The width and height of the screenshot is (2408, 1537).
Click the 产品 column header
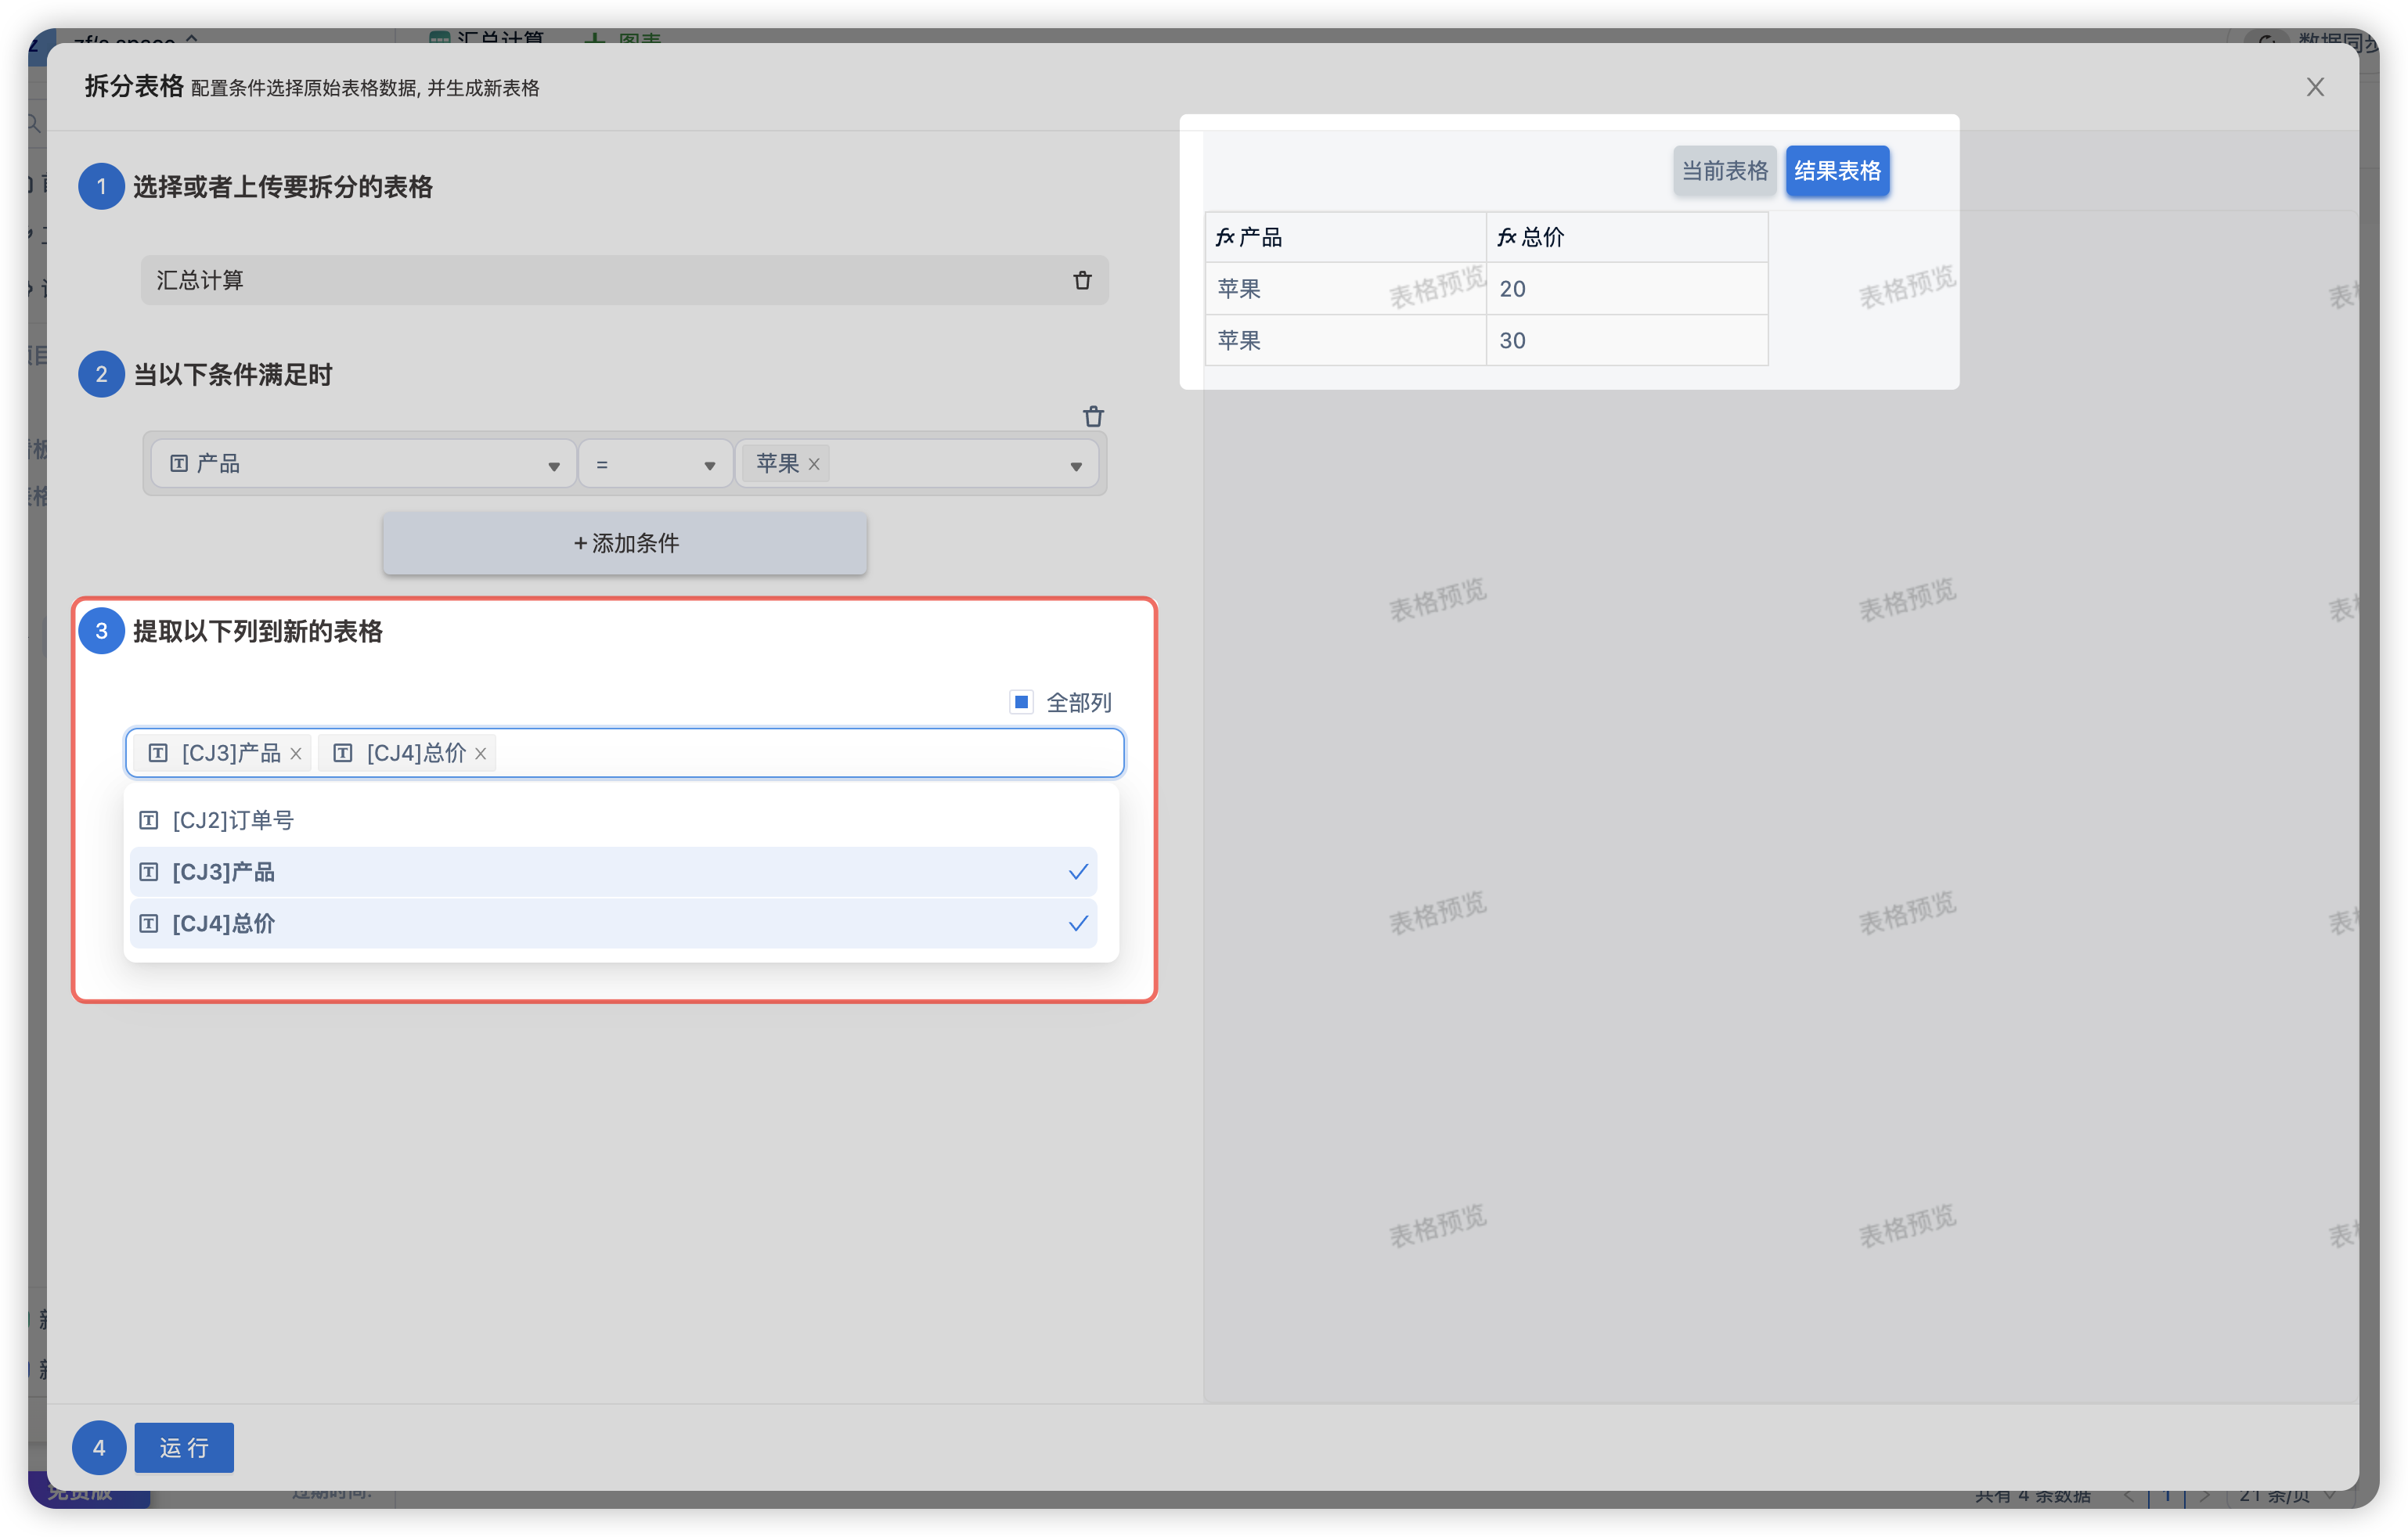pos(1345,237)
